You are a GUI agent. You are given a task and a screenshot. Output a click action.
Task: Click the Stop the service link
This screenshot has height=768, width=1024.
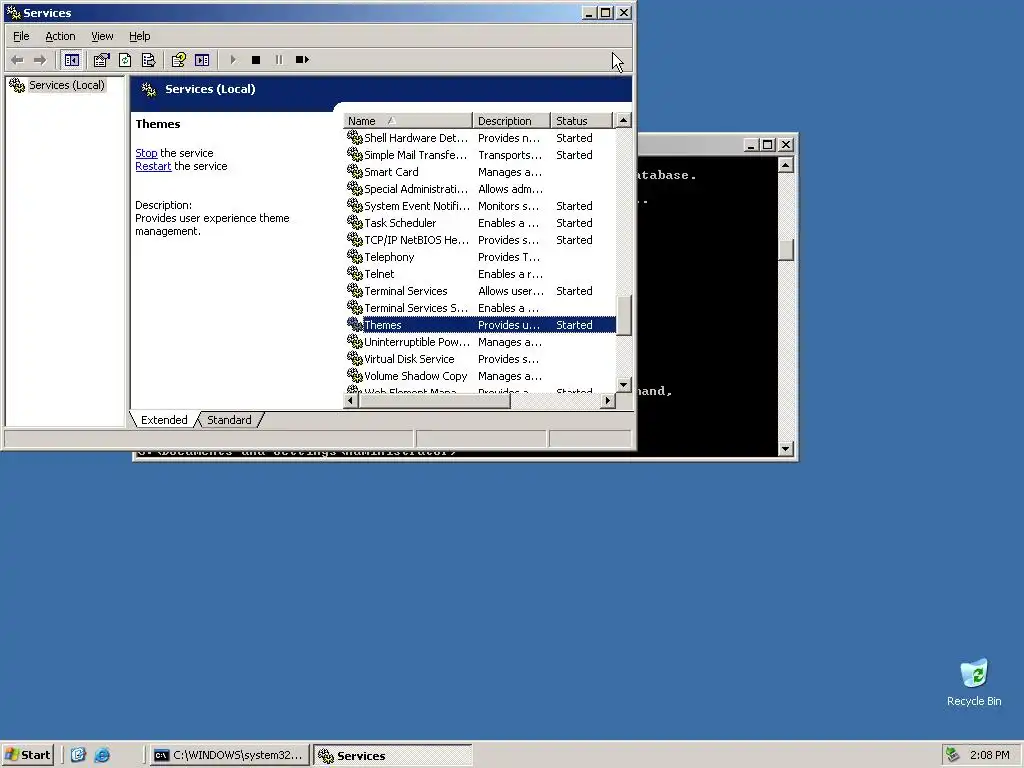(x=146, y=153)
